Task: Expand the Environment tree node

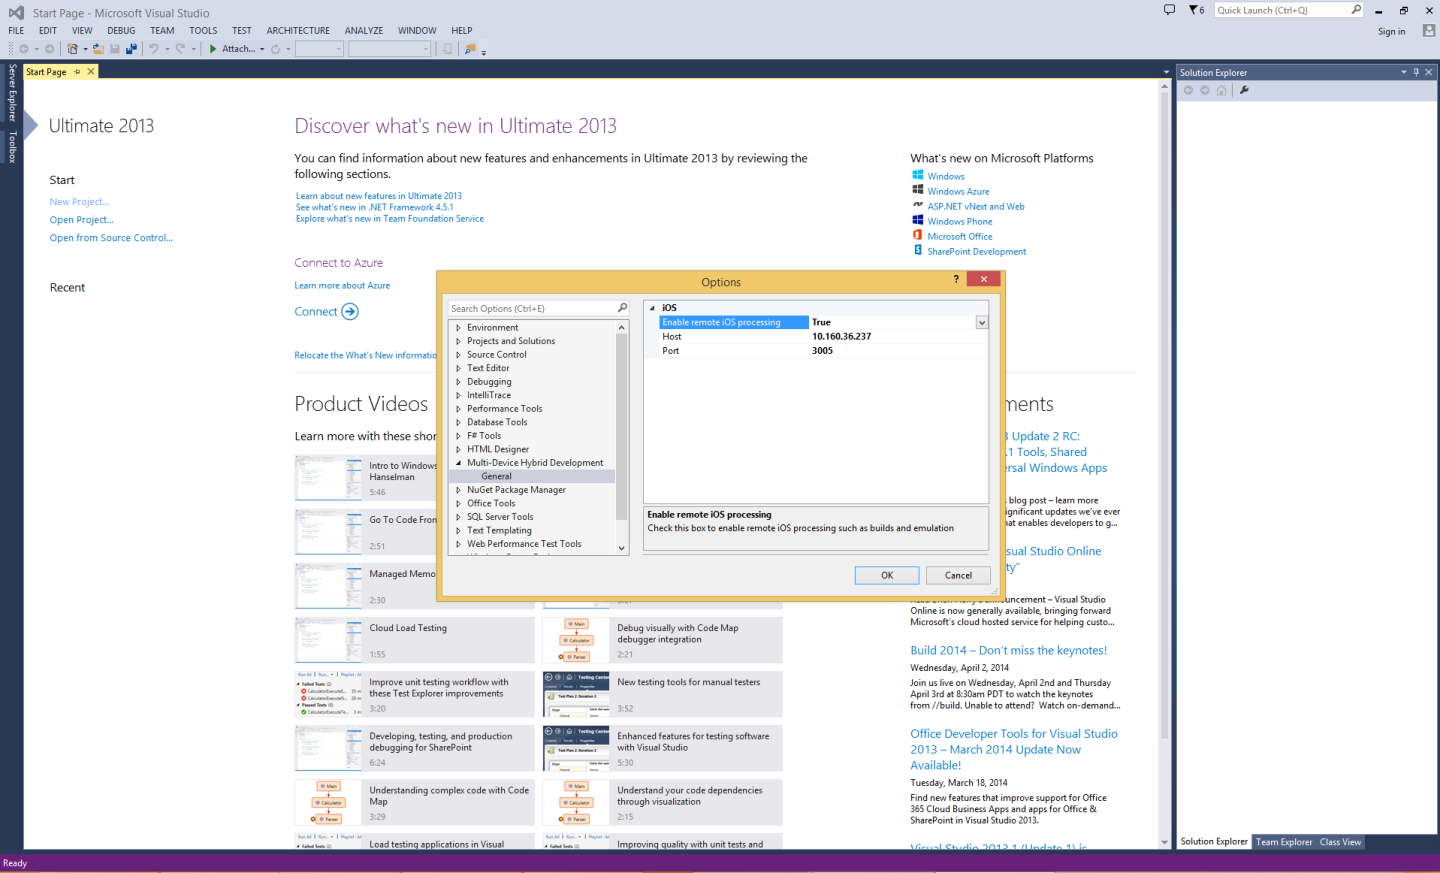Action: coord(458,328)
